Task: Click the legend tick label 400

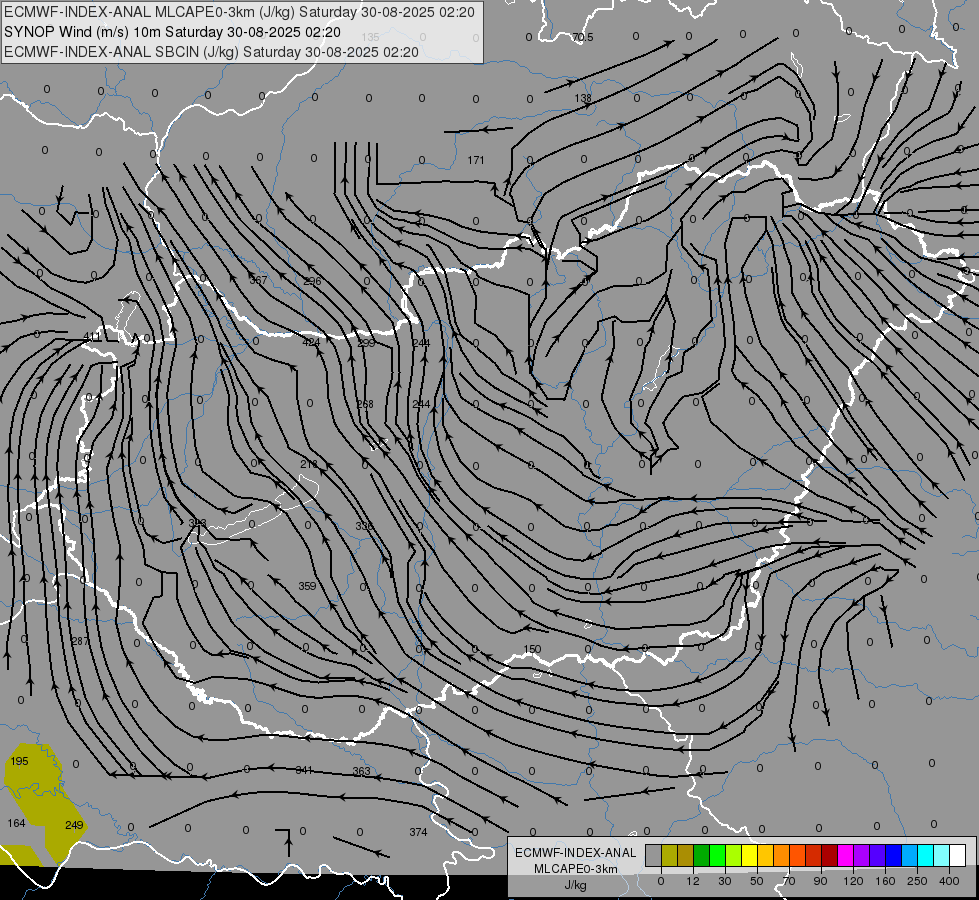Action: [x=949, y=881]
